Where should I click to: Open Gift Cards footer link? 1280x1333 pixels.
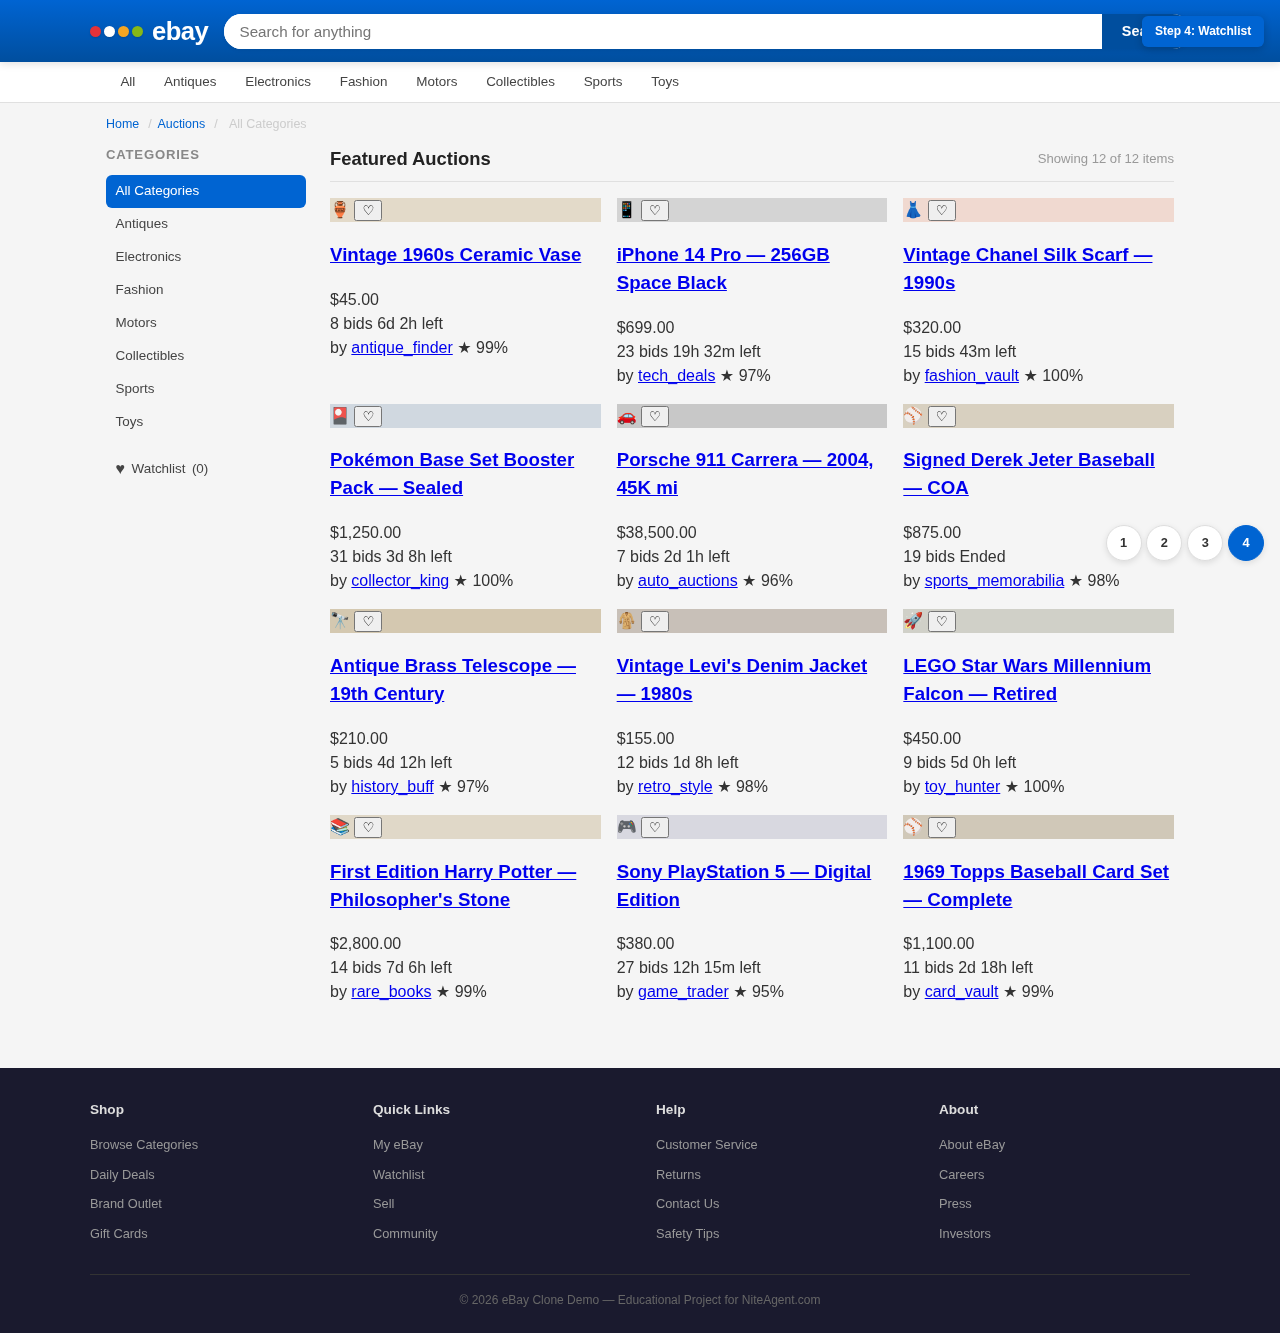tap(119, 1234)
